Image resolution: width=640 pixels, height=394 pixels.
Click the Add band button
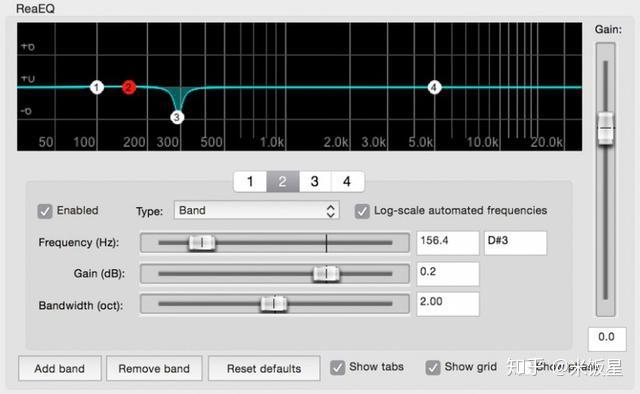click(x=60, y=368)
